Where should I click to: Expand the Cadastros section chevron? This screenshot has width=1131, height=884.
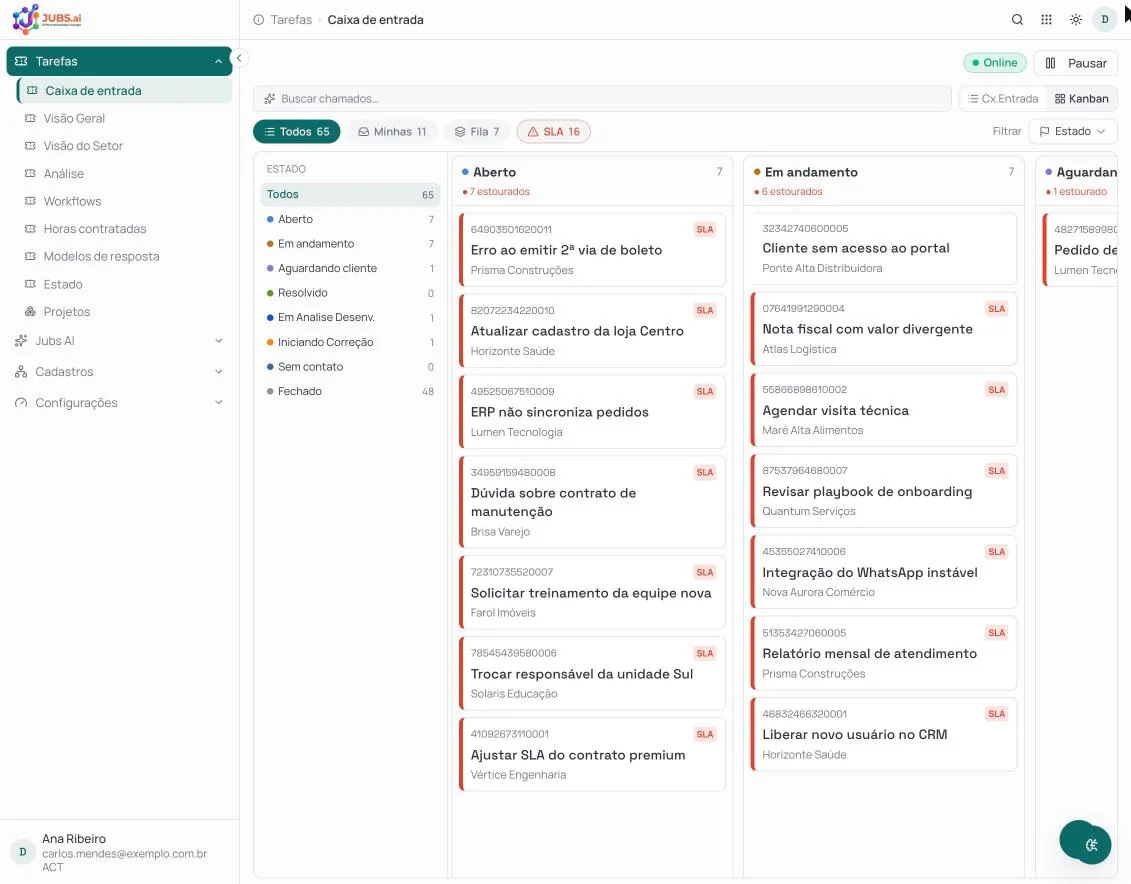219,371
